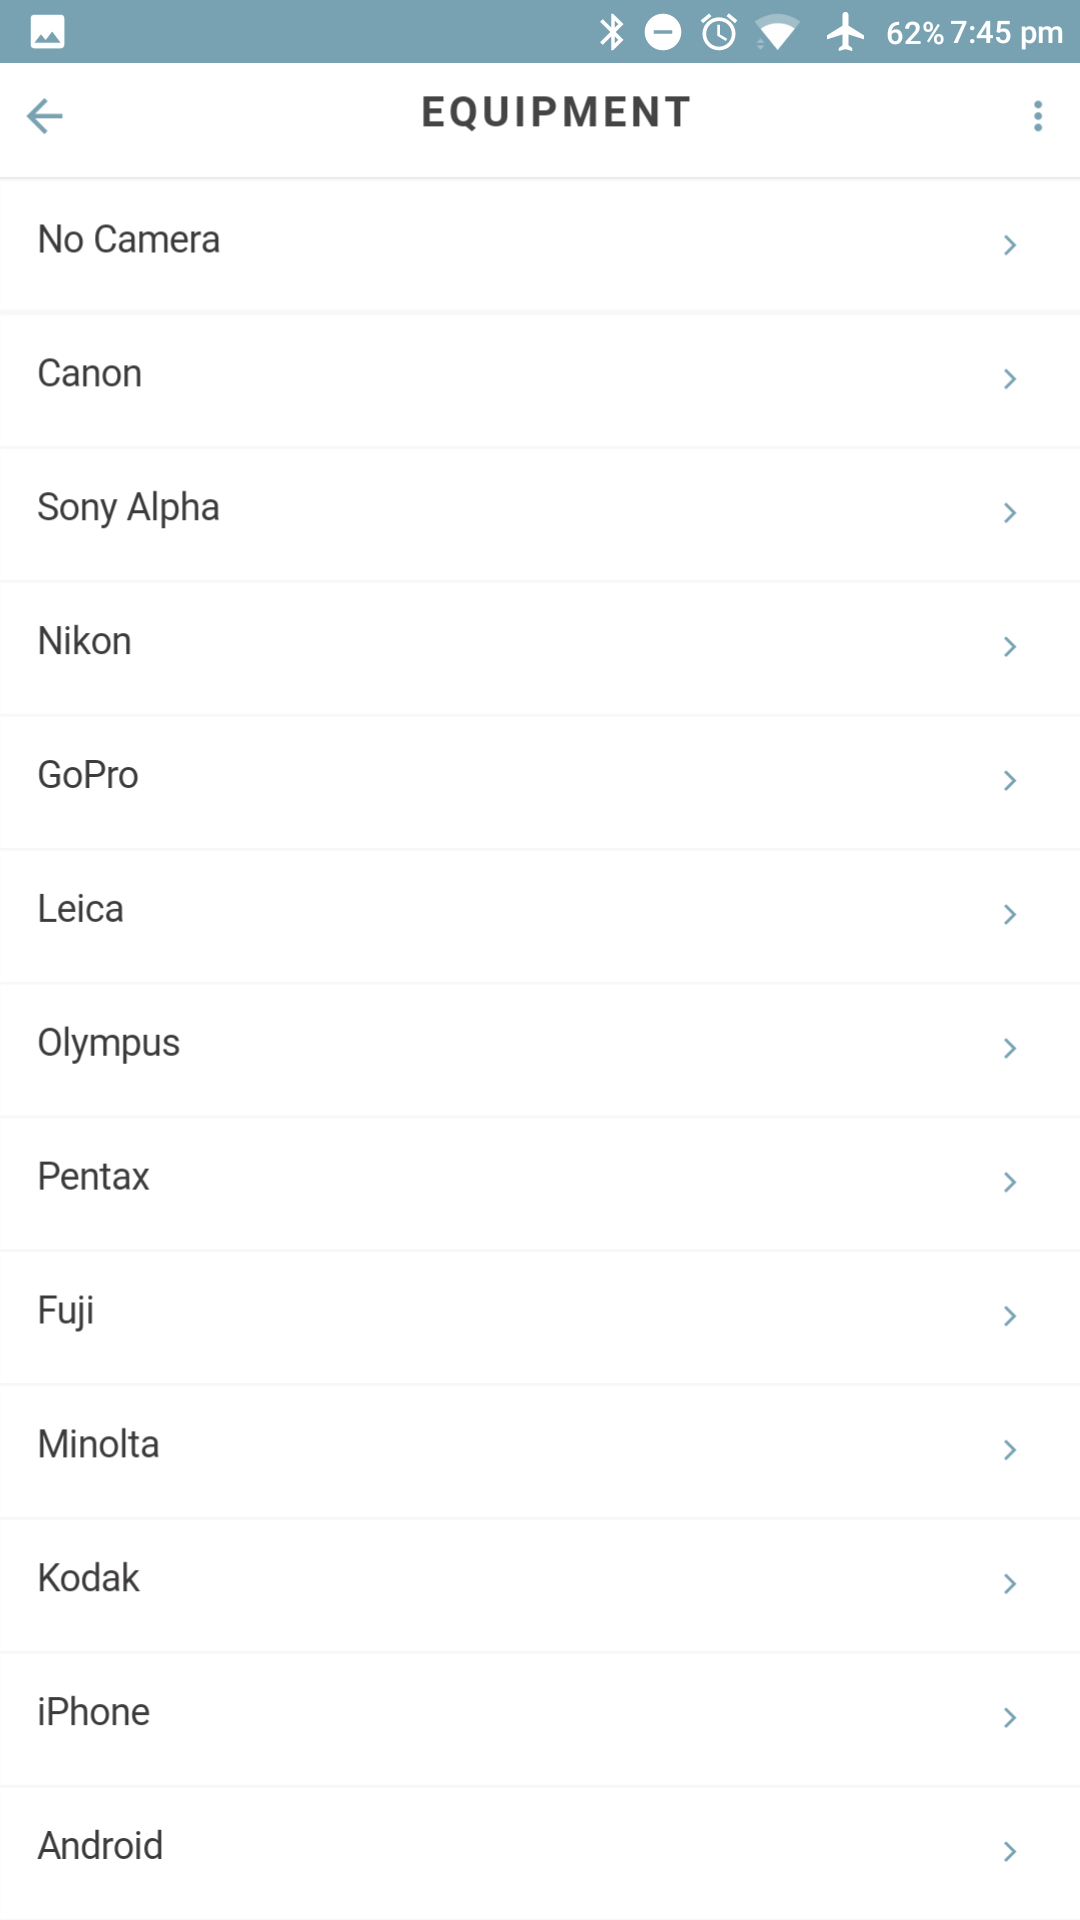Select the Android list item

100,1846
